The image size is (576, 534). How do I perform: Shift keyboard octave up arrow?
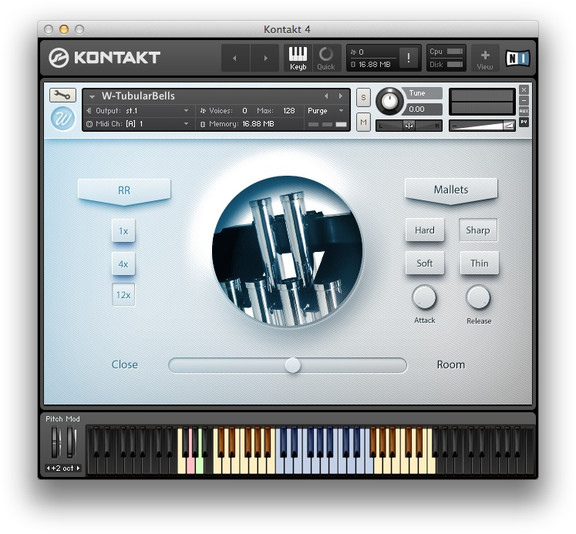(78, 468)
